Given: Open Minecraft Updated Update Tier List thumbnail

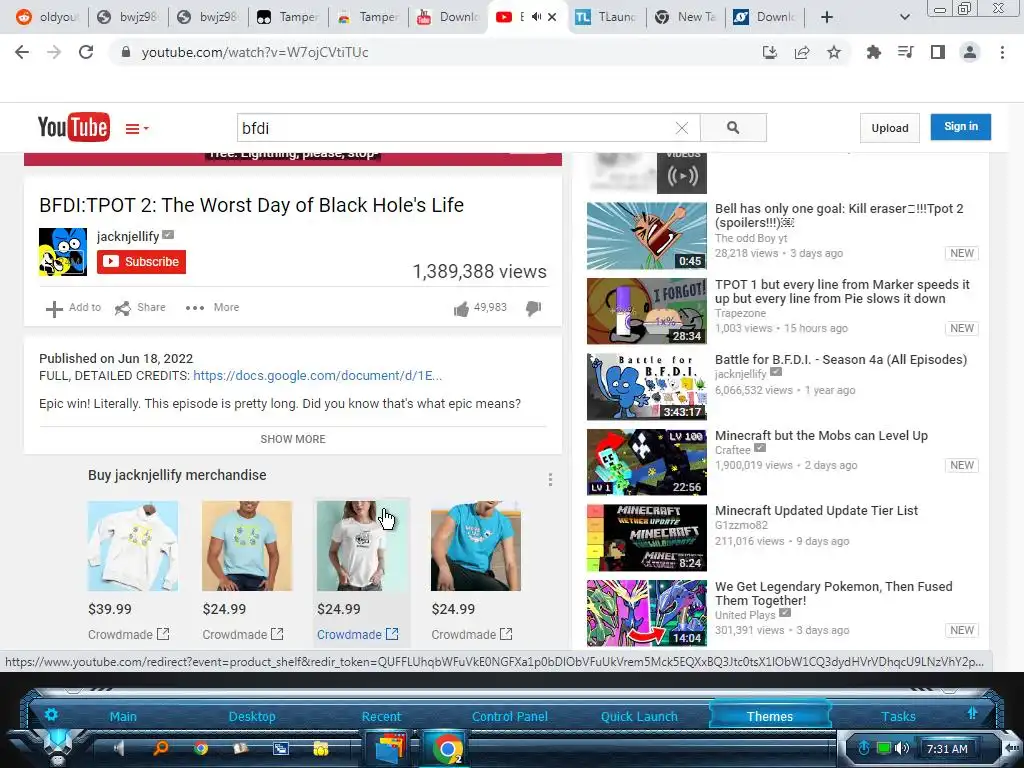Looking at the screenshot, I should 647,538.
